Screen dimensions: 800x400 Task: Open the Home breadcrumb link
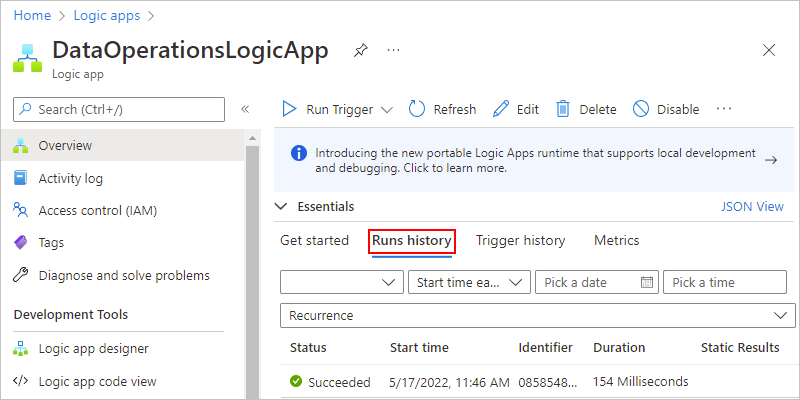(32, 16)
